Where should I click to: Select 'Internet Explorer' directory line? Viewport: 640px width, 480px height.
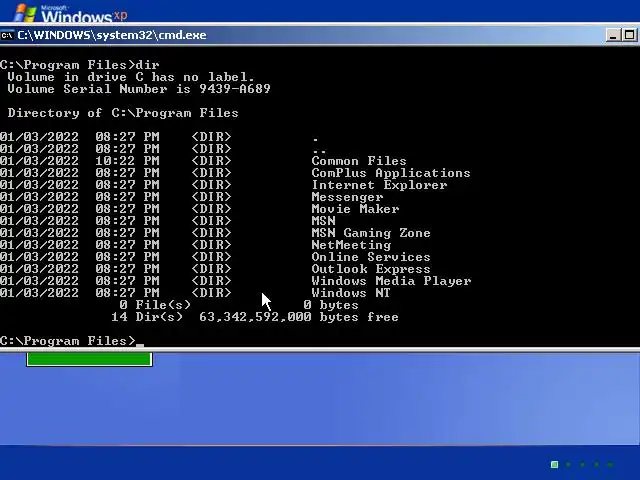click(x=379, y=185)
